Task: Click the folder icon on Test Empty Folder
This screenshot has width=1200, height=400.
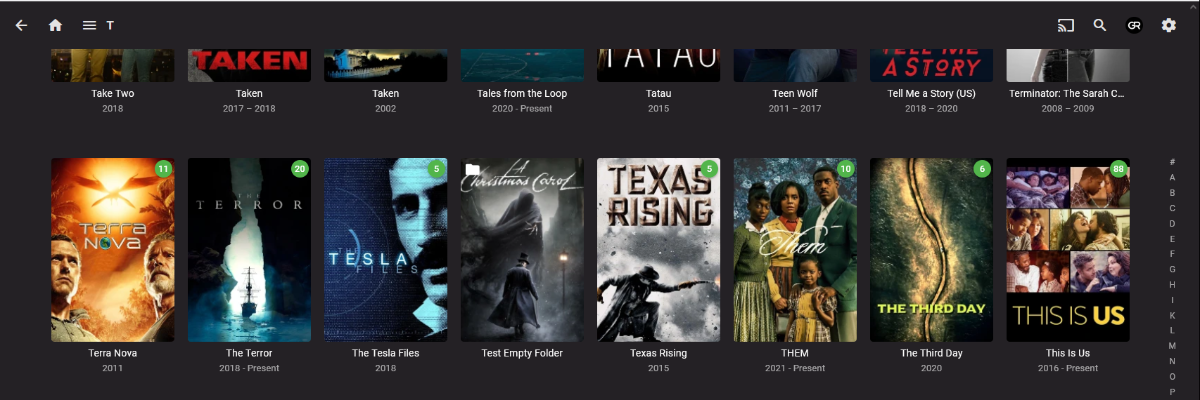Action: click(x=473, y=169)
